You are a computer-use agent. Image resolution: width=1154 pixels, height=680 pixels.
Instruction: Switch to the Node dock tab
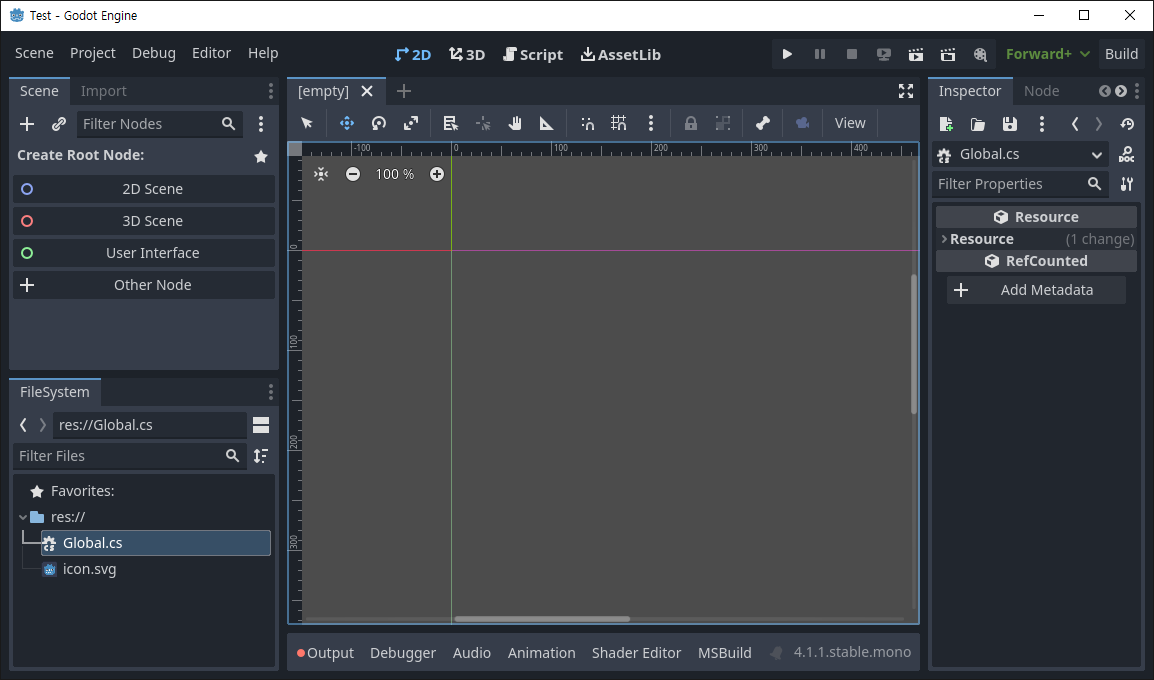coord(1041,91)
